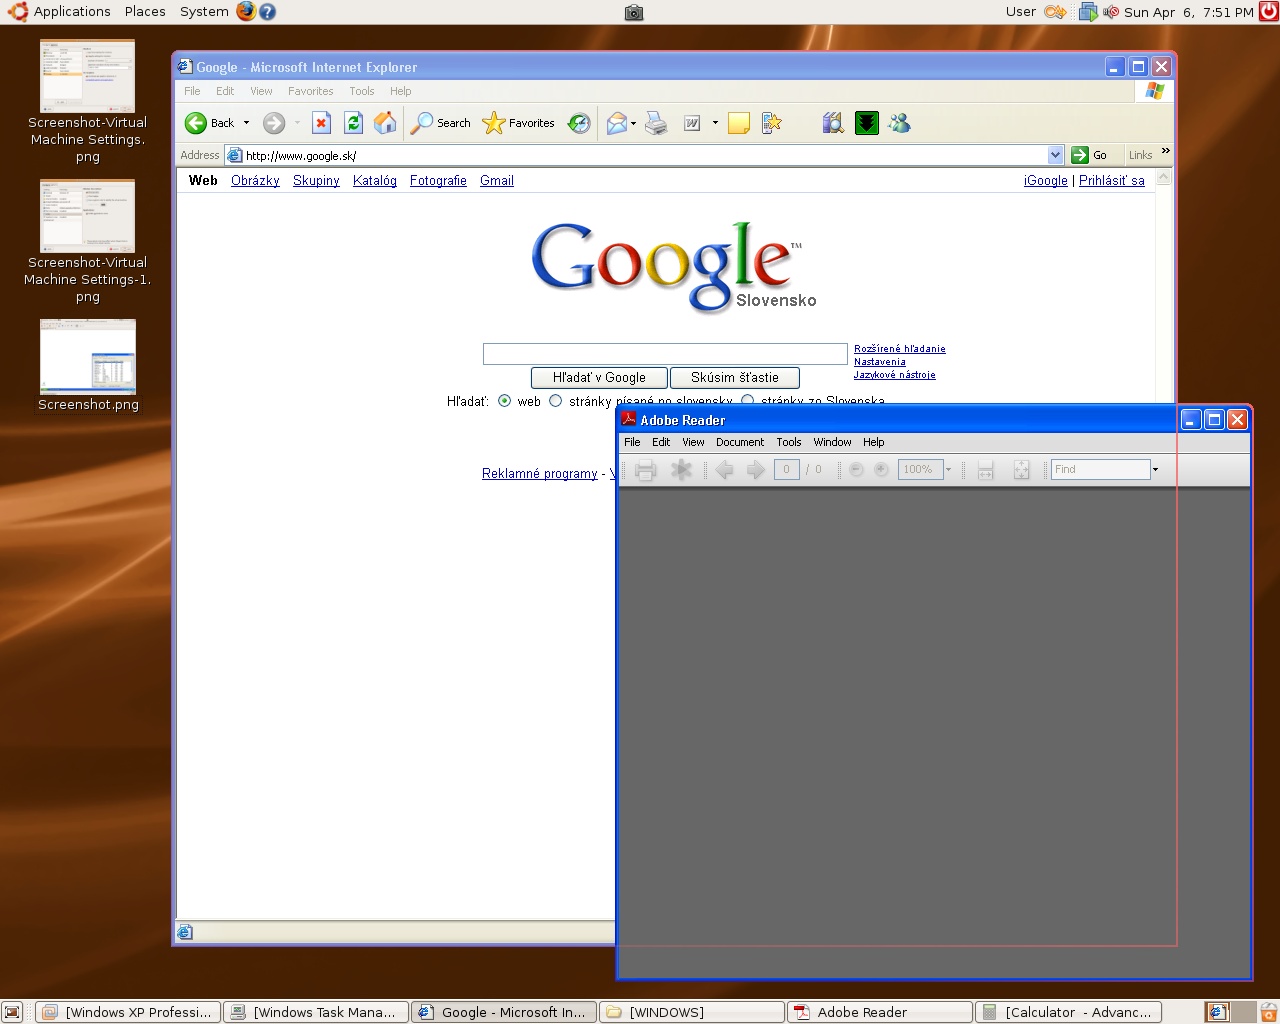Viewport: 1280px width, 1024px height.
Task: Switch to Calculator taskbar item
Action: tap(1068, 1012)
